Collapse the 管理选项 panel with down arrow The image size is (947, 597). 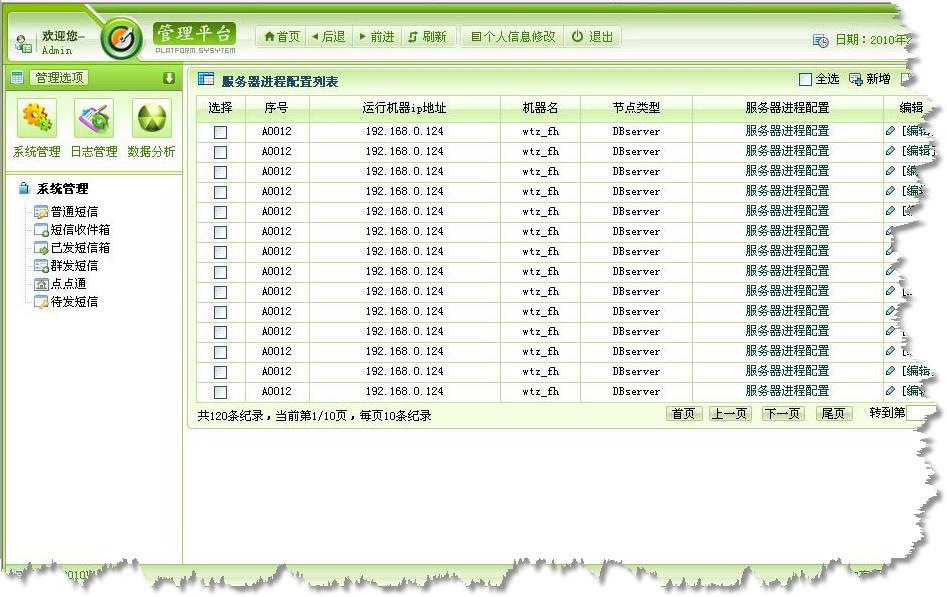pos(169,78)
